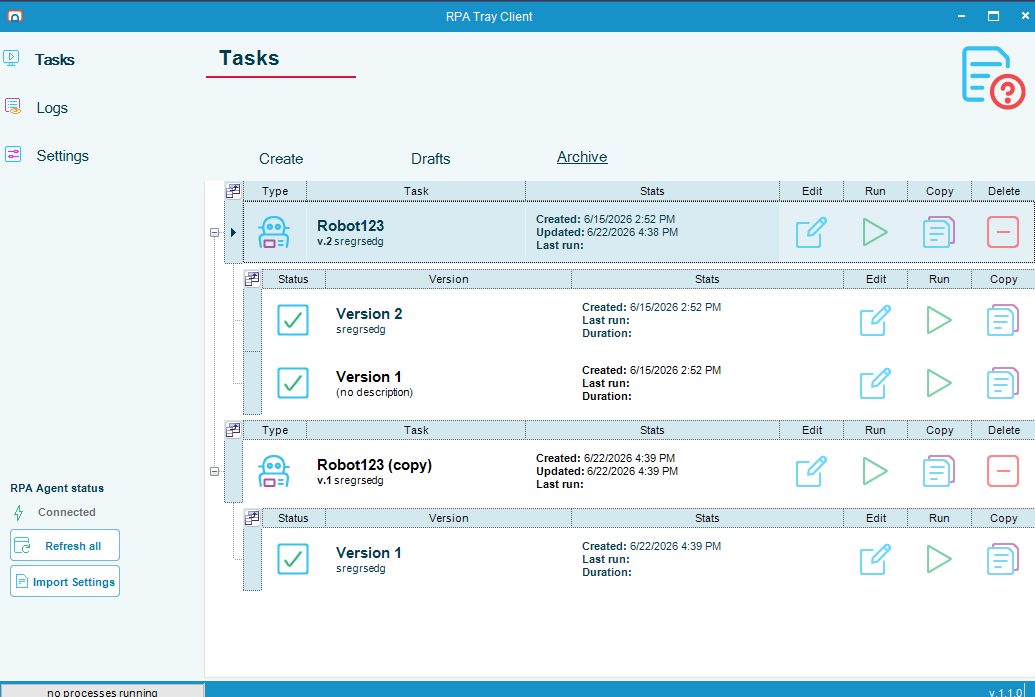
Task: Click the Connected status text
Action: pos(67,512)
